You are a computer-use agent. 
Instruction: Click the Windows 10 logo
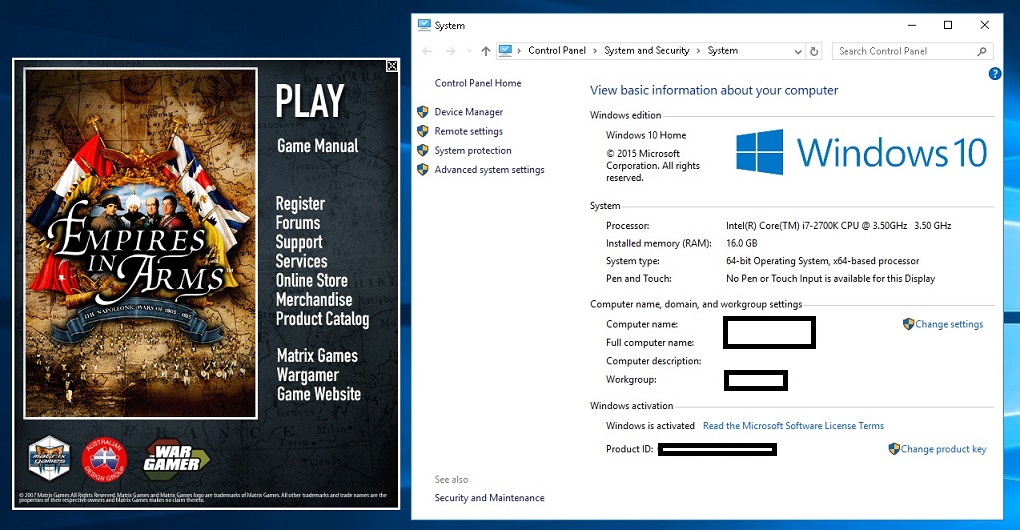[x=861, y=152]
